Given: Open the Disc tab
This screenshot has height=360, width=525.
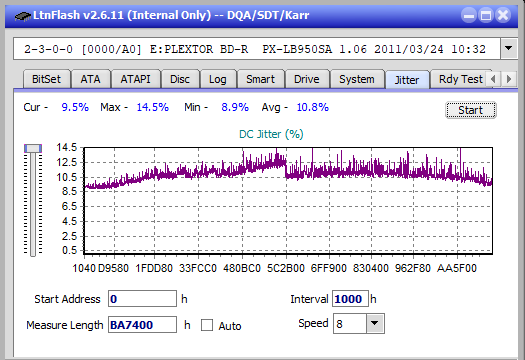Looking at the screenshot, I should (180, 79).
